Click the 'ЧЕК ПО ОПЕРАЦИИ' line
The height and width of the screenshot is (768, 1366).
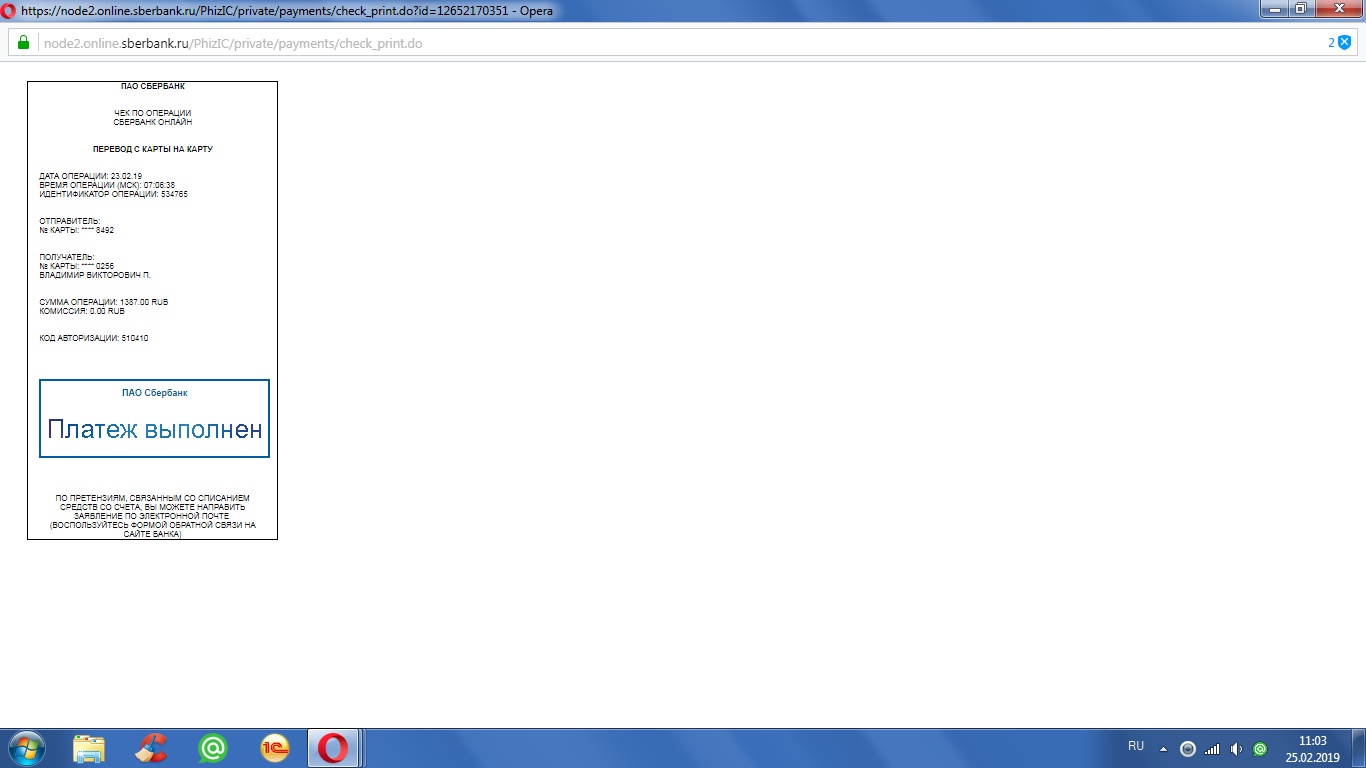pos(153,113)
